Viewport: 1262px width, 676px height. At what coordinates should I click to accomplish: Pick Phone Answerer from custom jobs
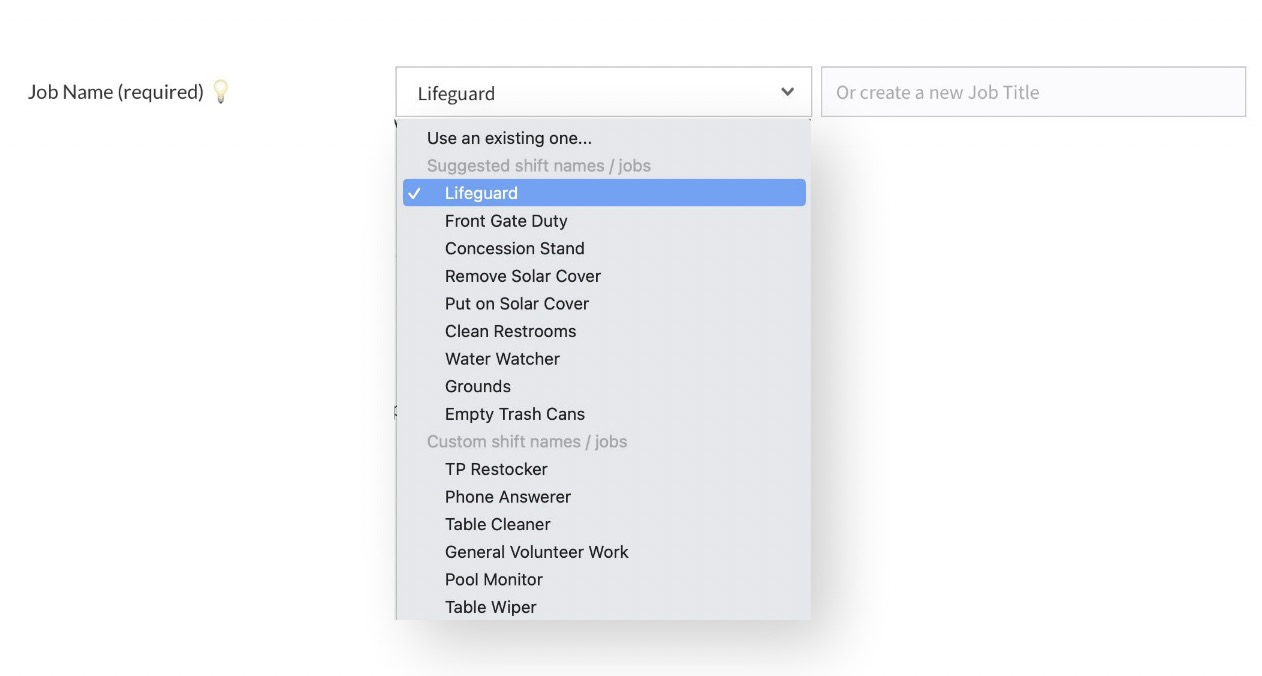point(508,497)
